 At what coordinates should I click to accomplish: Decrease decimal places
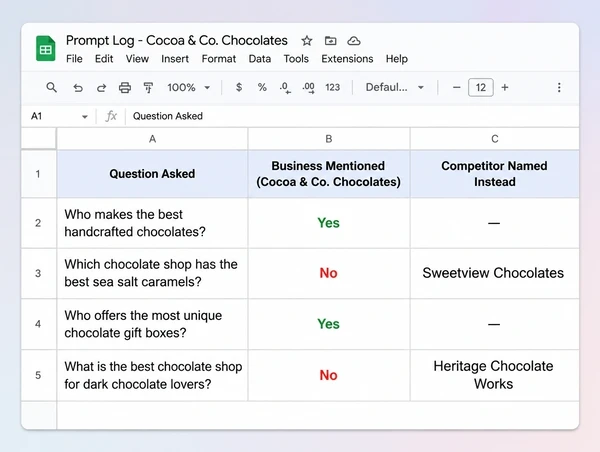click(285, 88)
